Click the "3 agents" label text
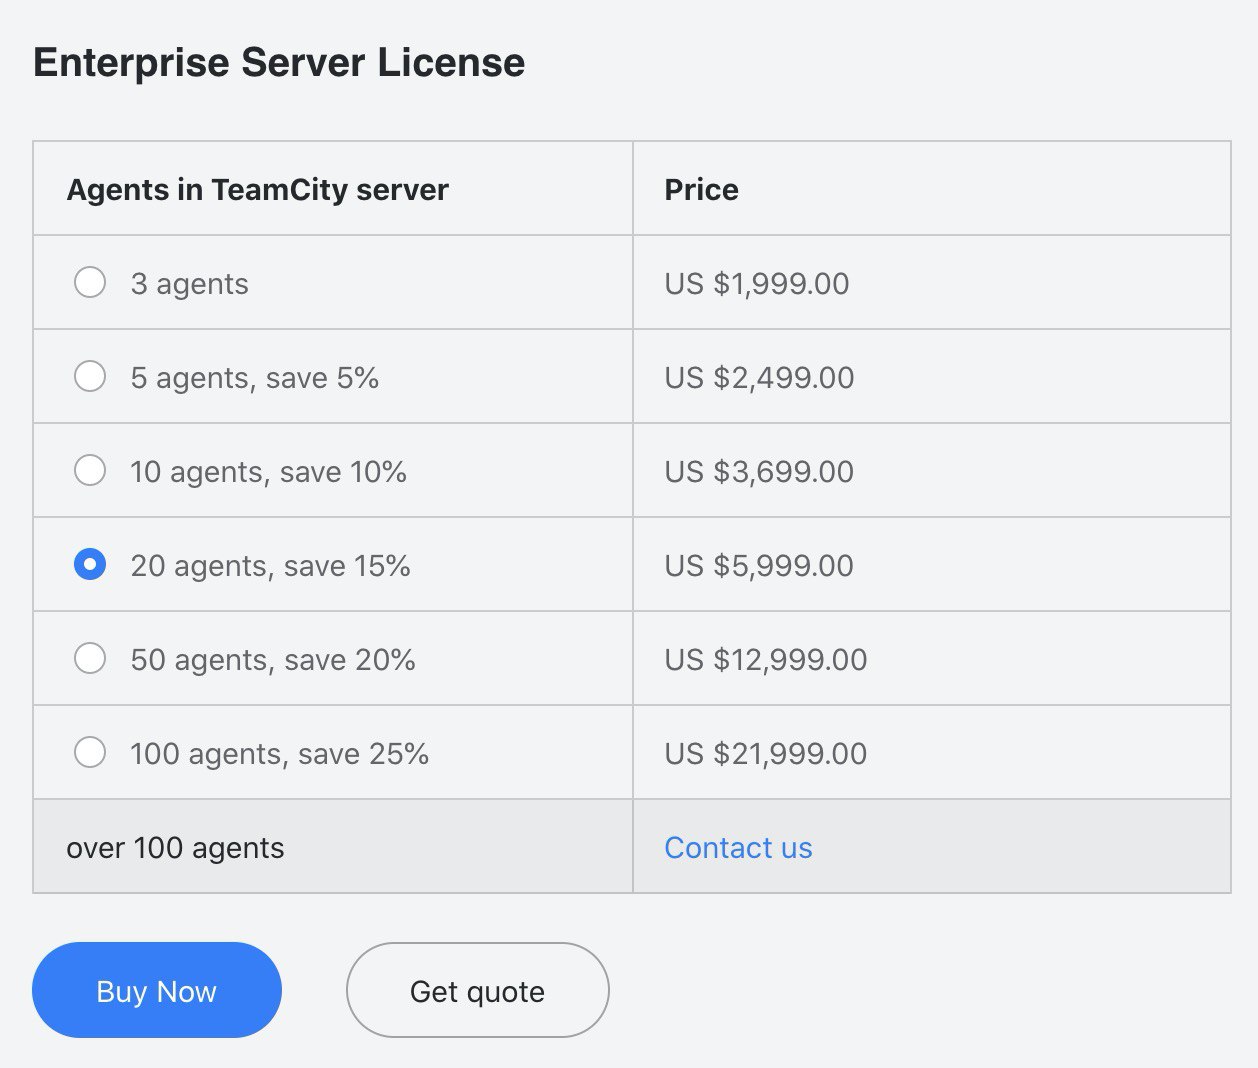Viewport: 1258px width, 1068px height. tap(189, 284)
